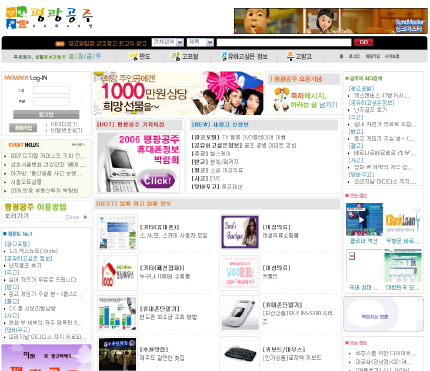The width and height of the screenshot is (430, 371).
Task: Open the 공유하고싶은 정보 menu tab
Action: (244, 56)
